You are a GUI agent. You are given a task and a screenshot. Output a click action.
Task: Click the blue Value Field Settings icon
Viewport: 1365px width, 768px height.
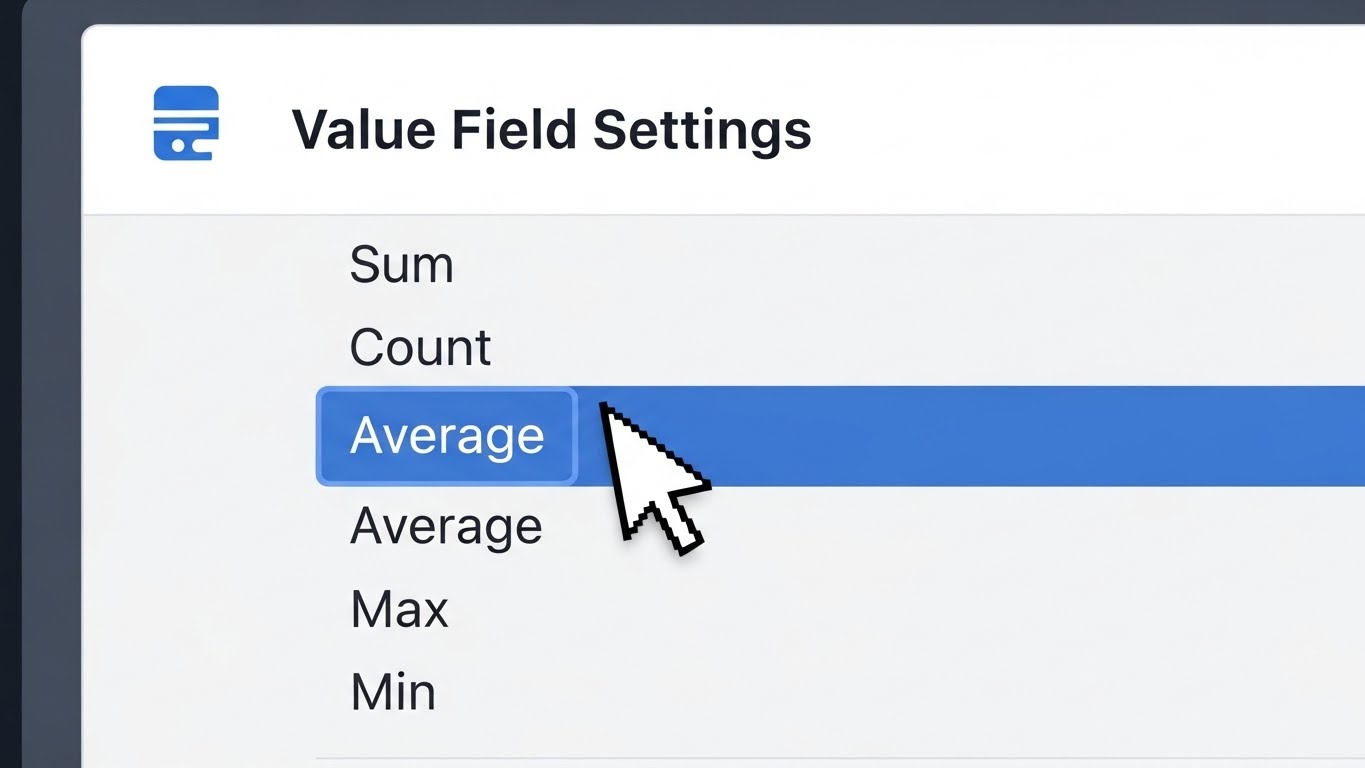[186, 124]
